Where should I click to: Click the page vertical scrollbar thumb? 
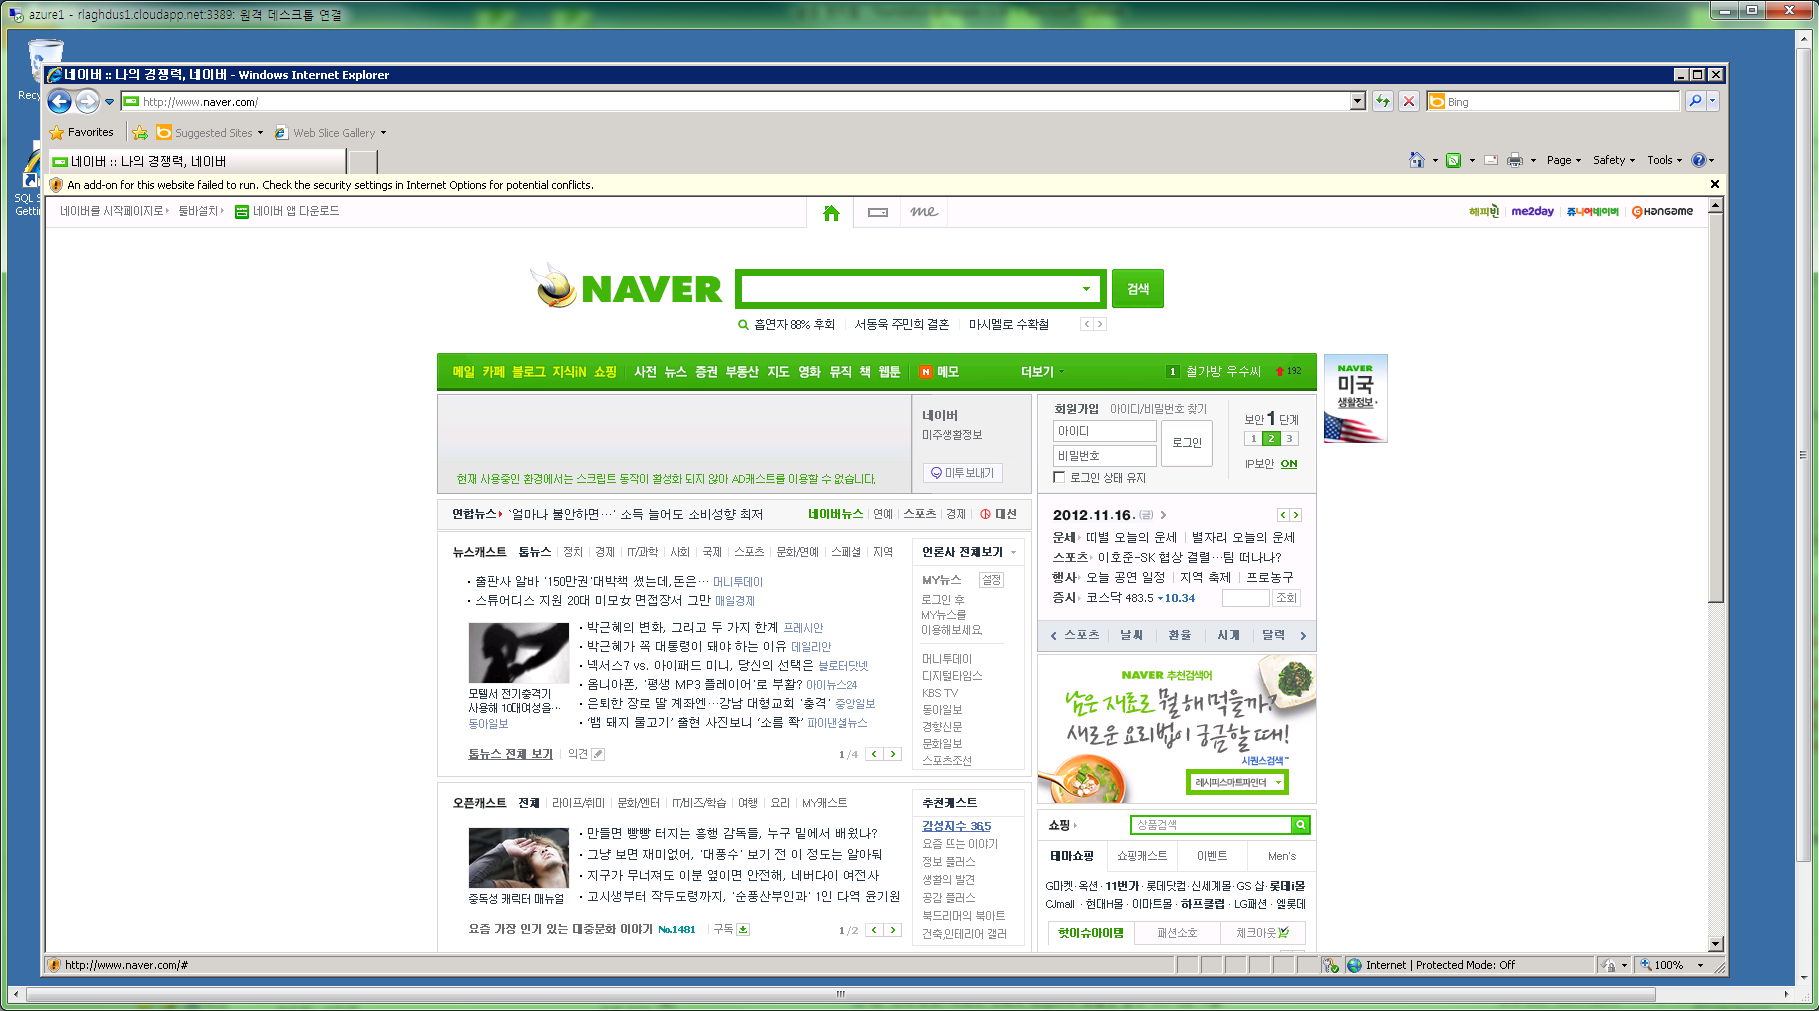pyautogui.click(x=1715, y=408)
